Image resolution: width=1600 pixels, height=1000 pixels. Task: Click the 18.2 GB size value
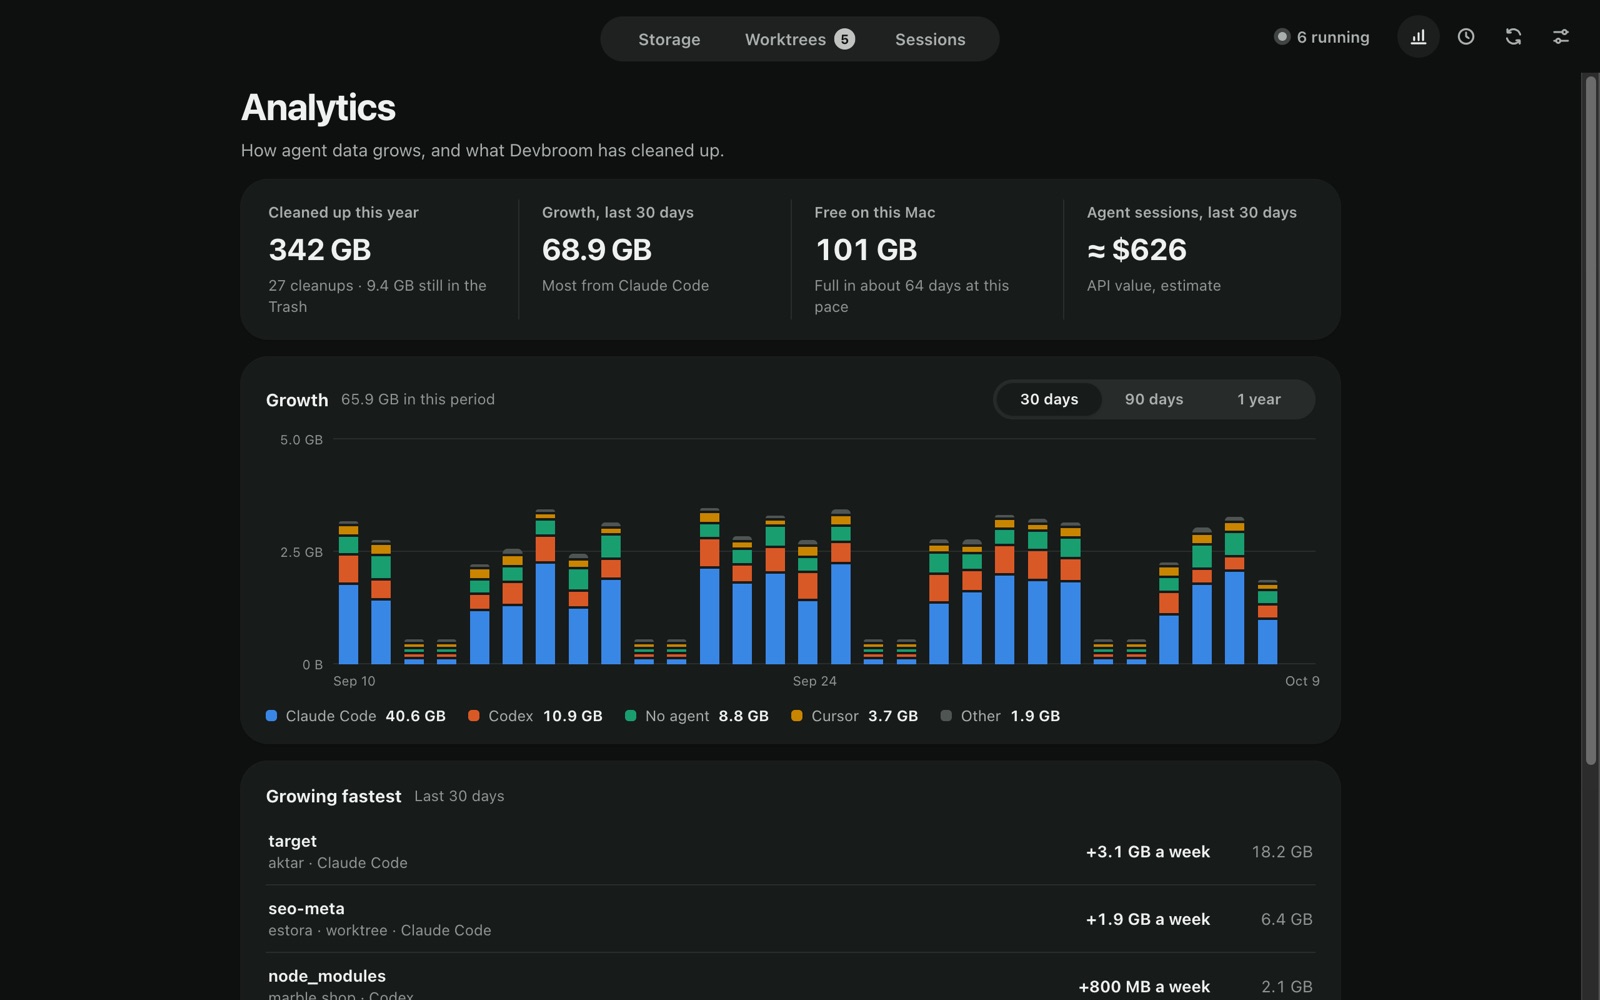pyautogui.click(x=1282, y=852)
